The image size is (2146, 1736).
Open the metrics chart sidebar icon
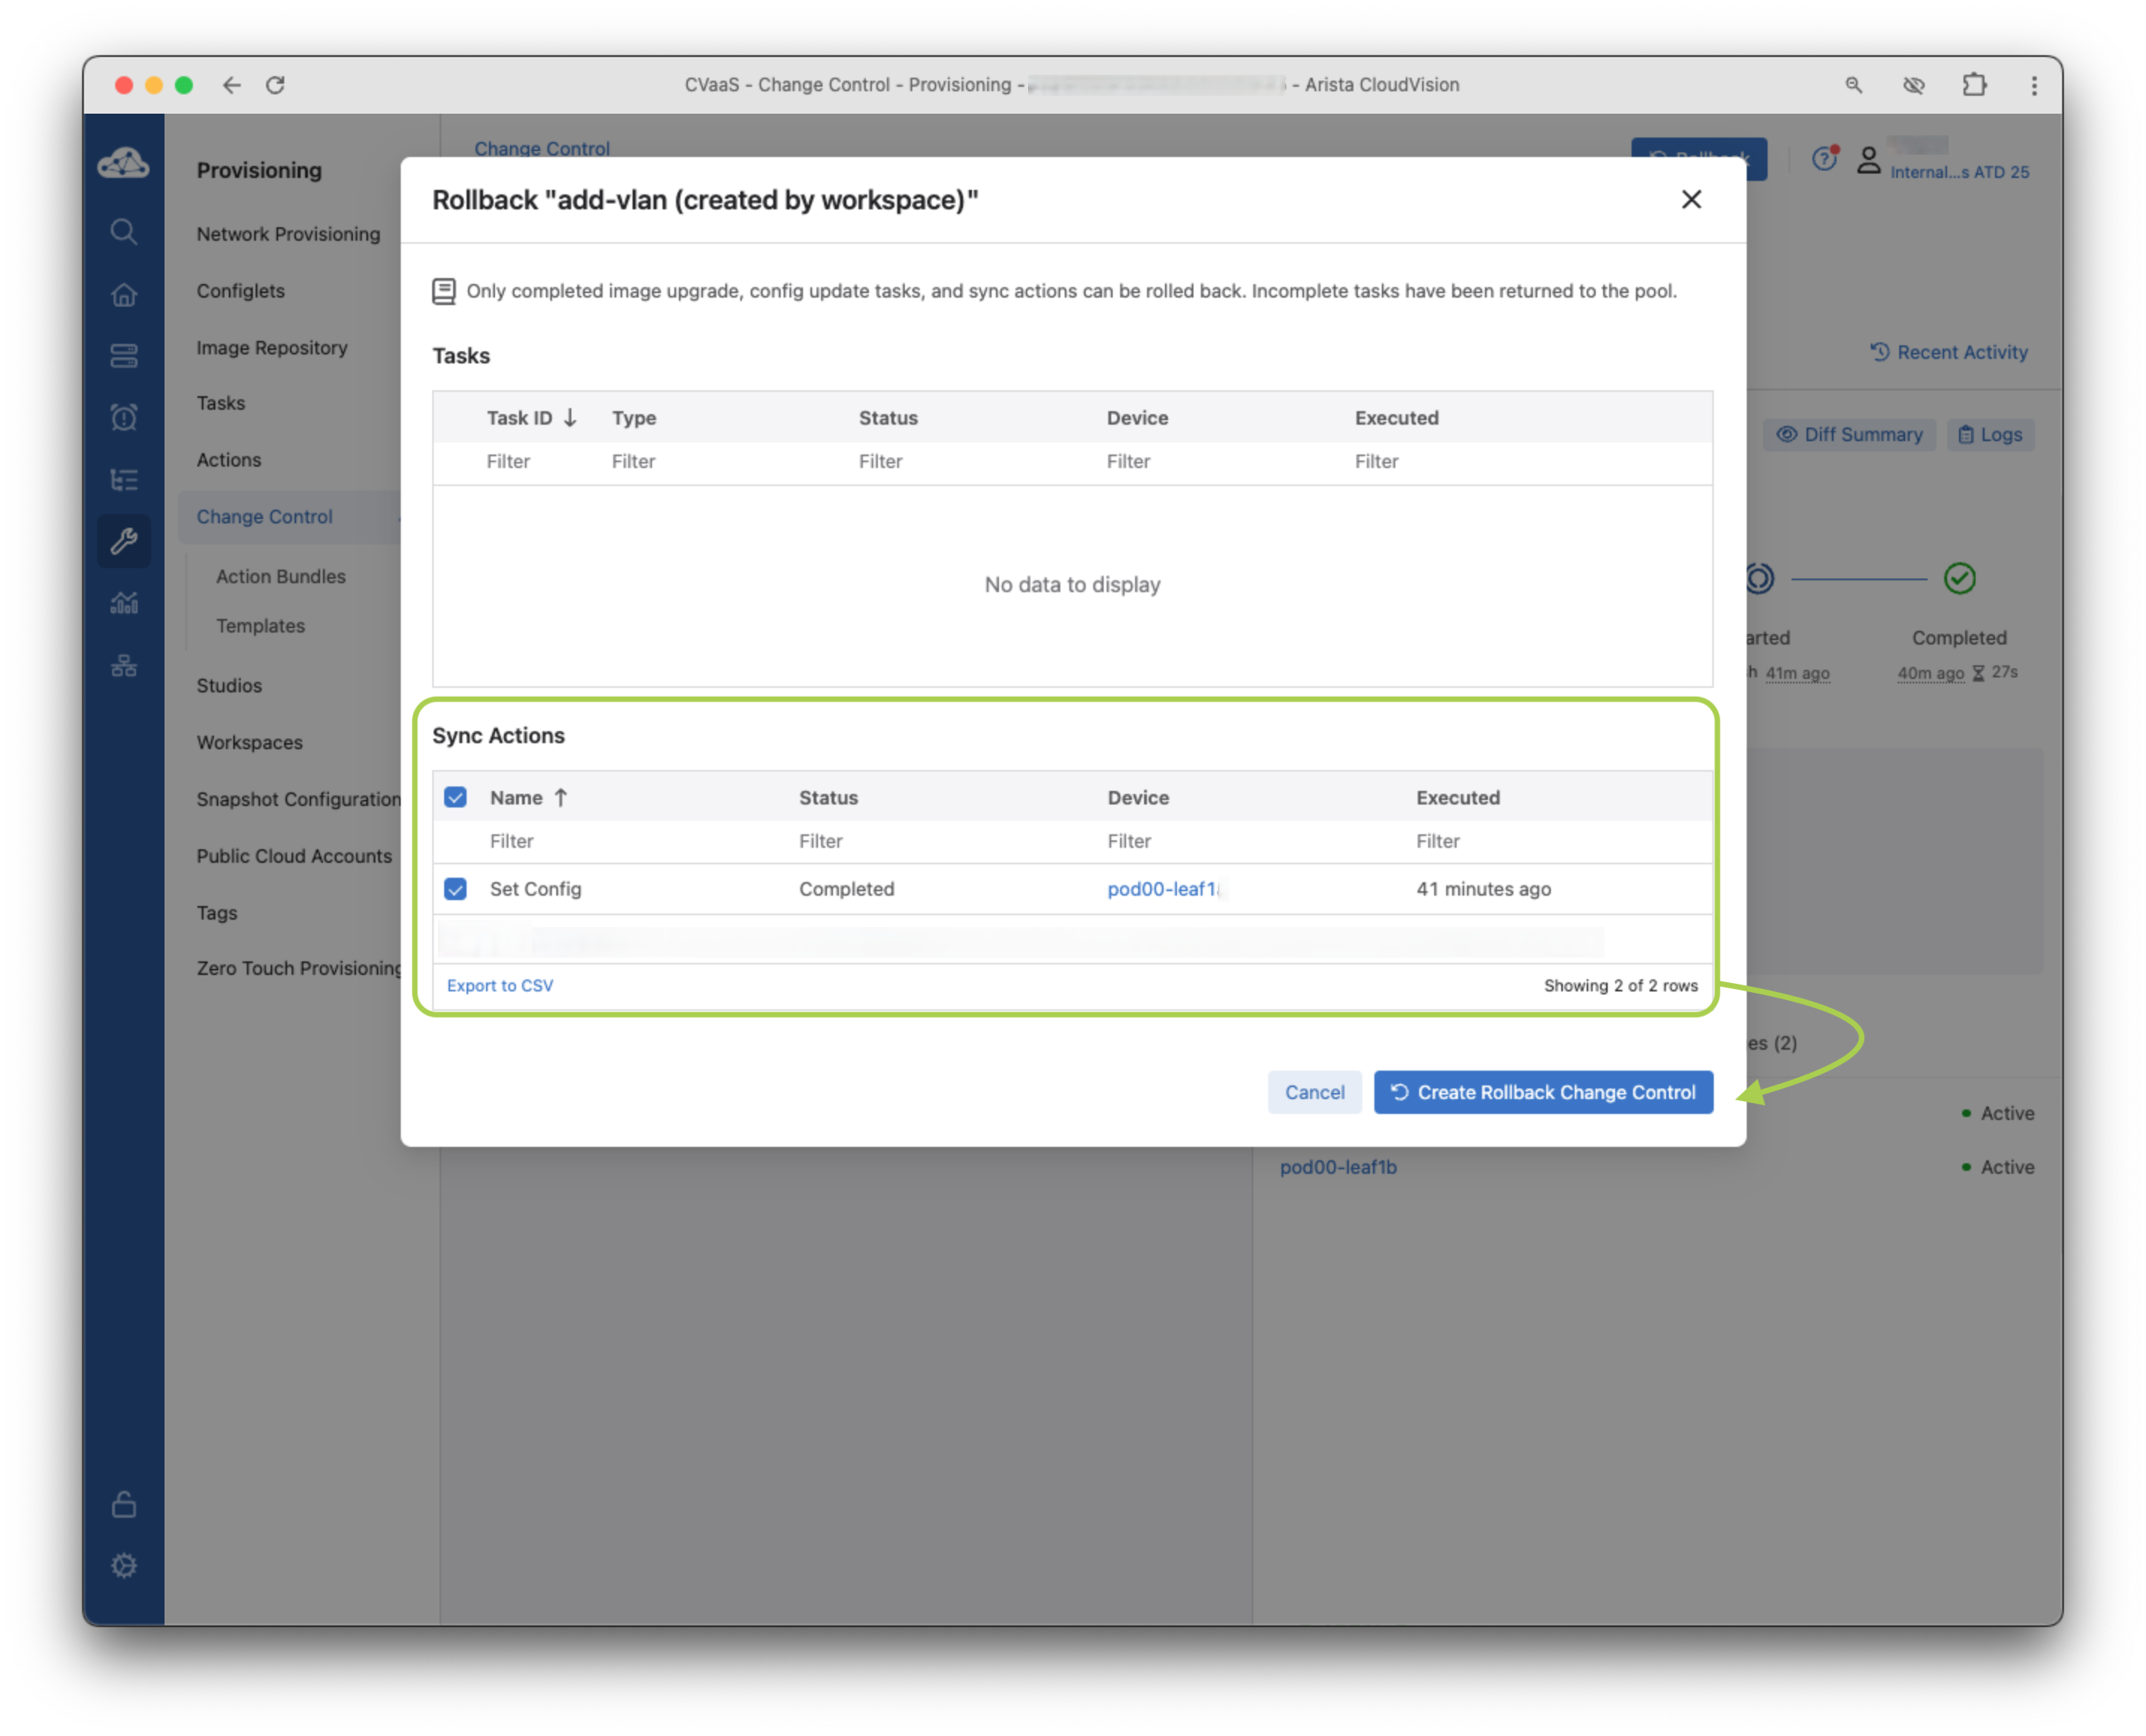tap(123, 603)
